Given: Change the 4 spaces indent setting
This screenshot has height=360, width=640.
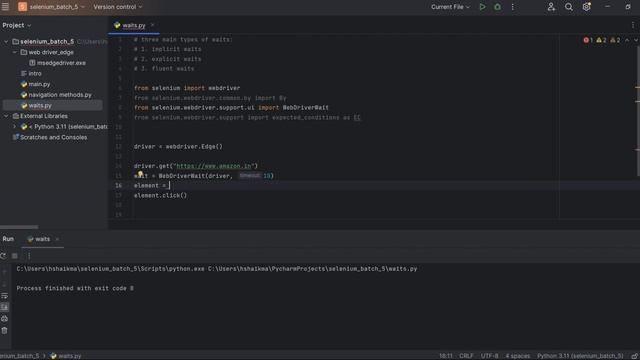Looking at the screenshot, I should click(x=518, y=356).
